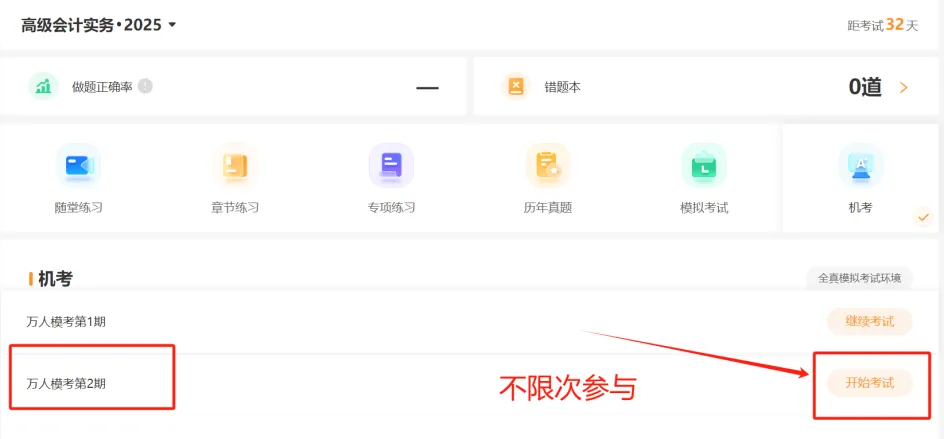
Task: Open the 高级会计实务·2025 course dropdown
Action: pos(98,25)
